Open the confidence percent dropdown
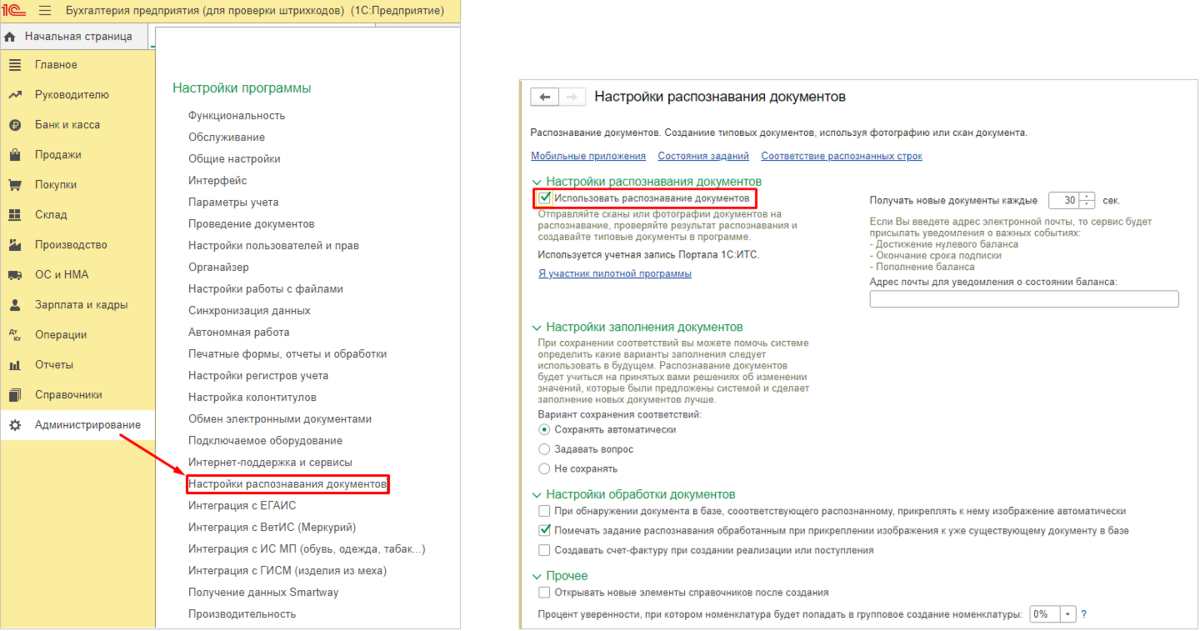The image size is (1200, 631). [1068, 614]
